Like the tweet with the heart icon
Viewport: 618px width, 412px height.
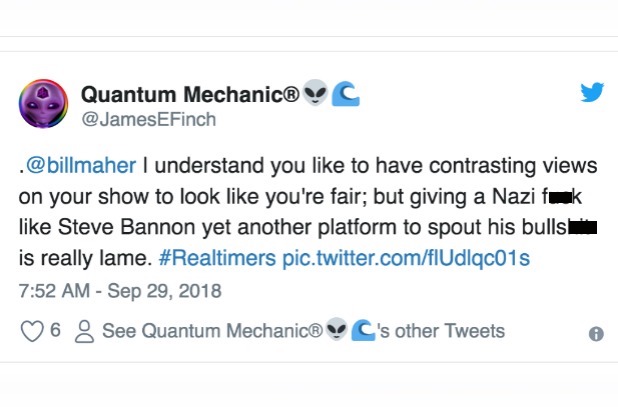tap(33, 331)
